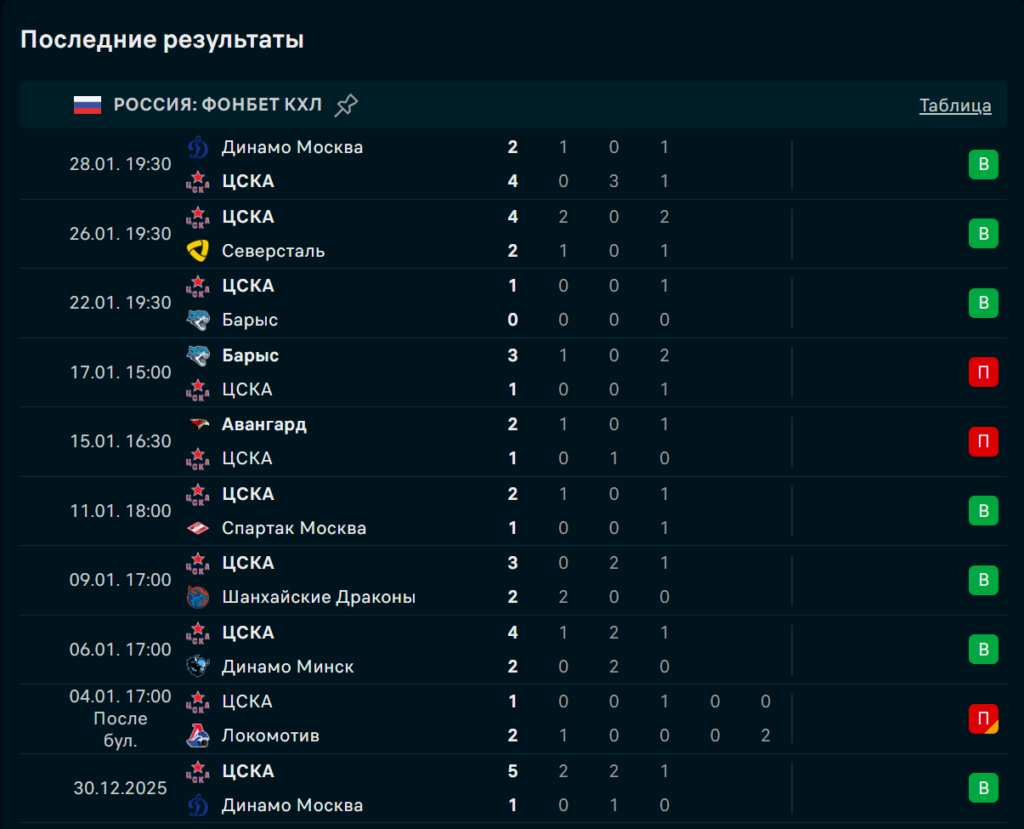The width and height of the screenshot is (1024, 829).
Task: Click the Локомотив team logo
Action: click(198, 736)
